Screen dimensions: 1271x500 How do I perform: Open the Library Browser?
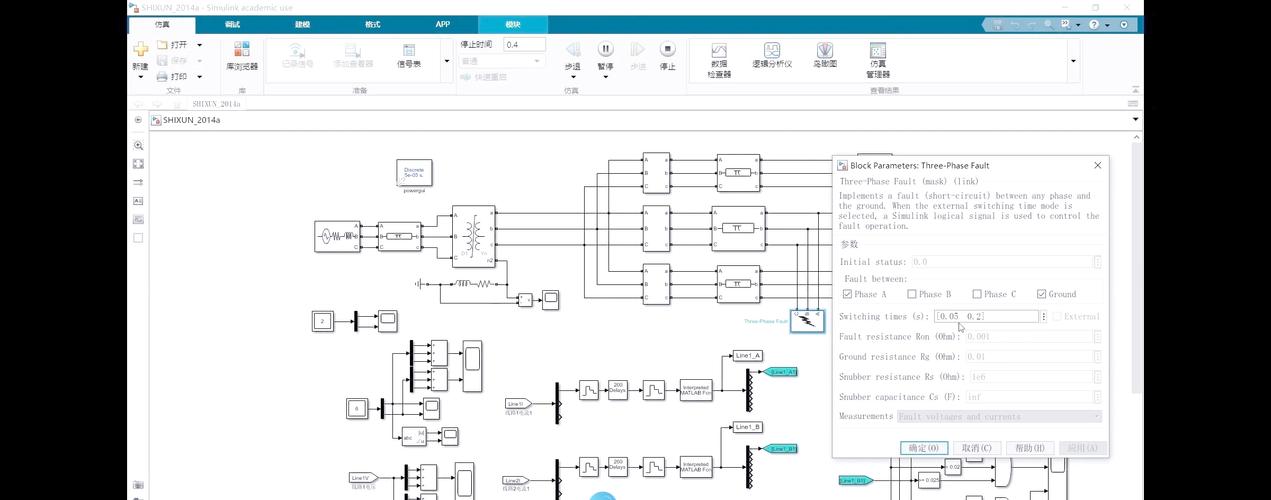pyautogui.click(x=242, y=56)
